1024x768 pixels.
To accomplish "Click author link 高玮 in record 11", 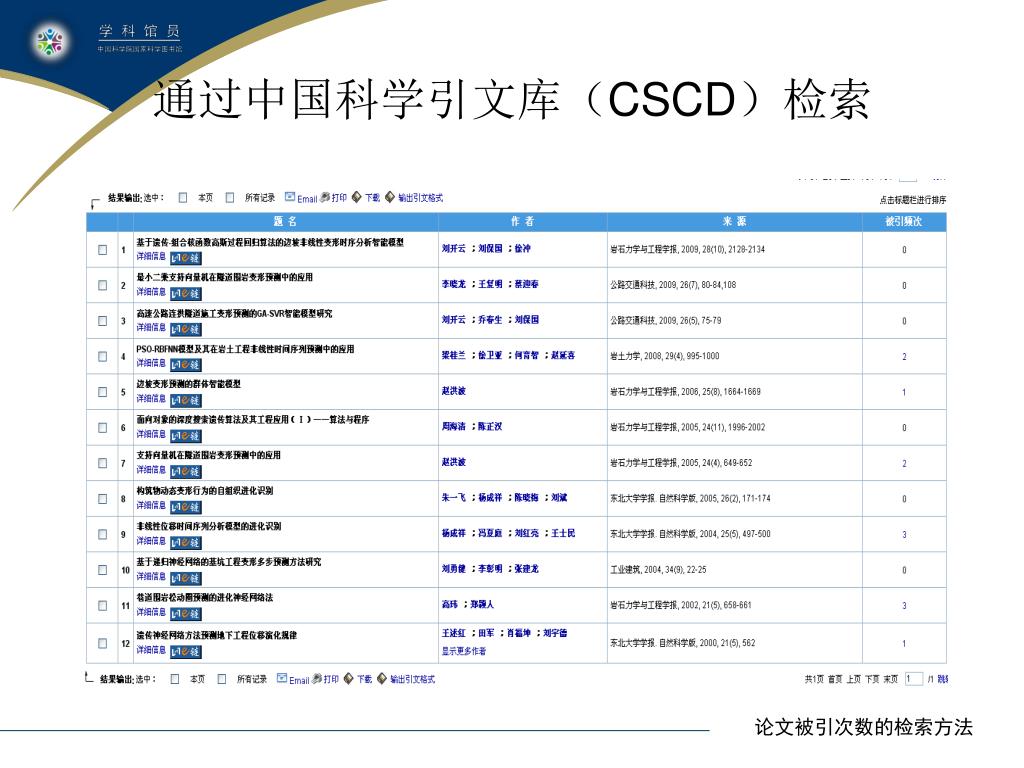I will tap(450, 604).
